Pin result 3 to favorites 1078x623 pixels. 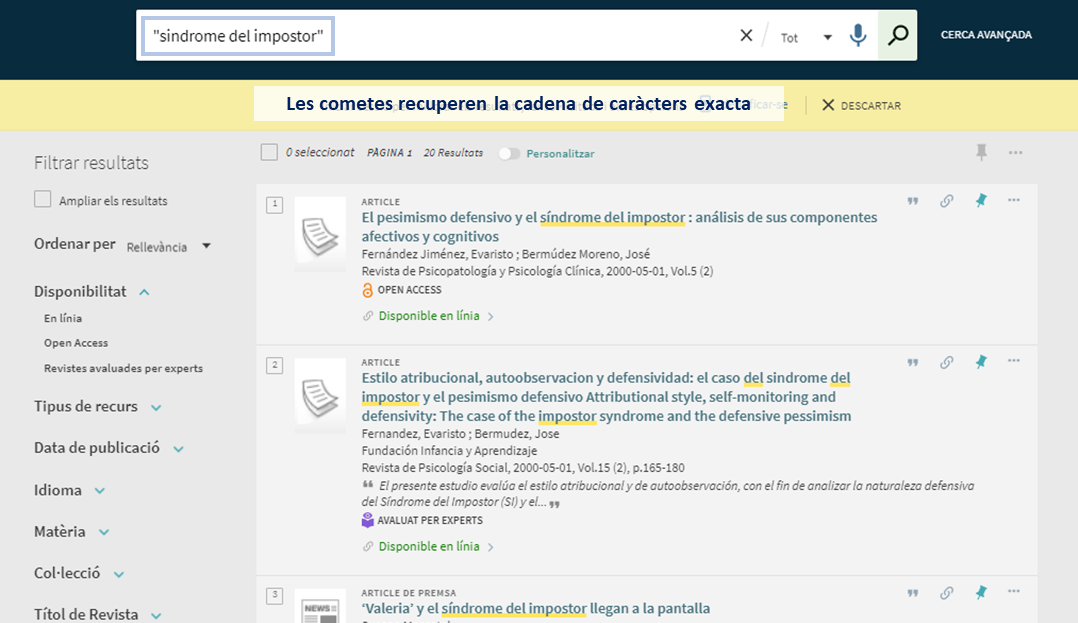click(x=981, y=592)
